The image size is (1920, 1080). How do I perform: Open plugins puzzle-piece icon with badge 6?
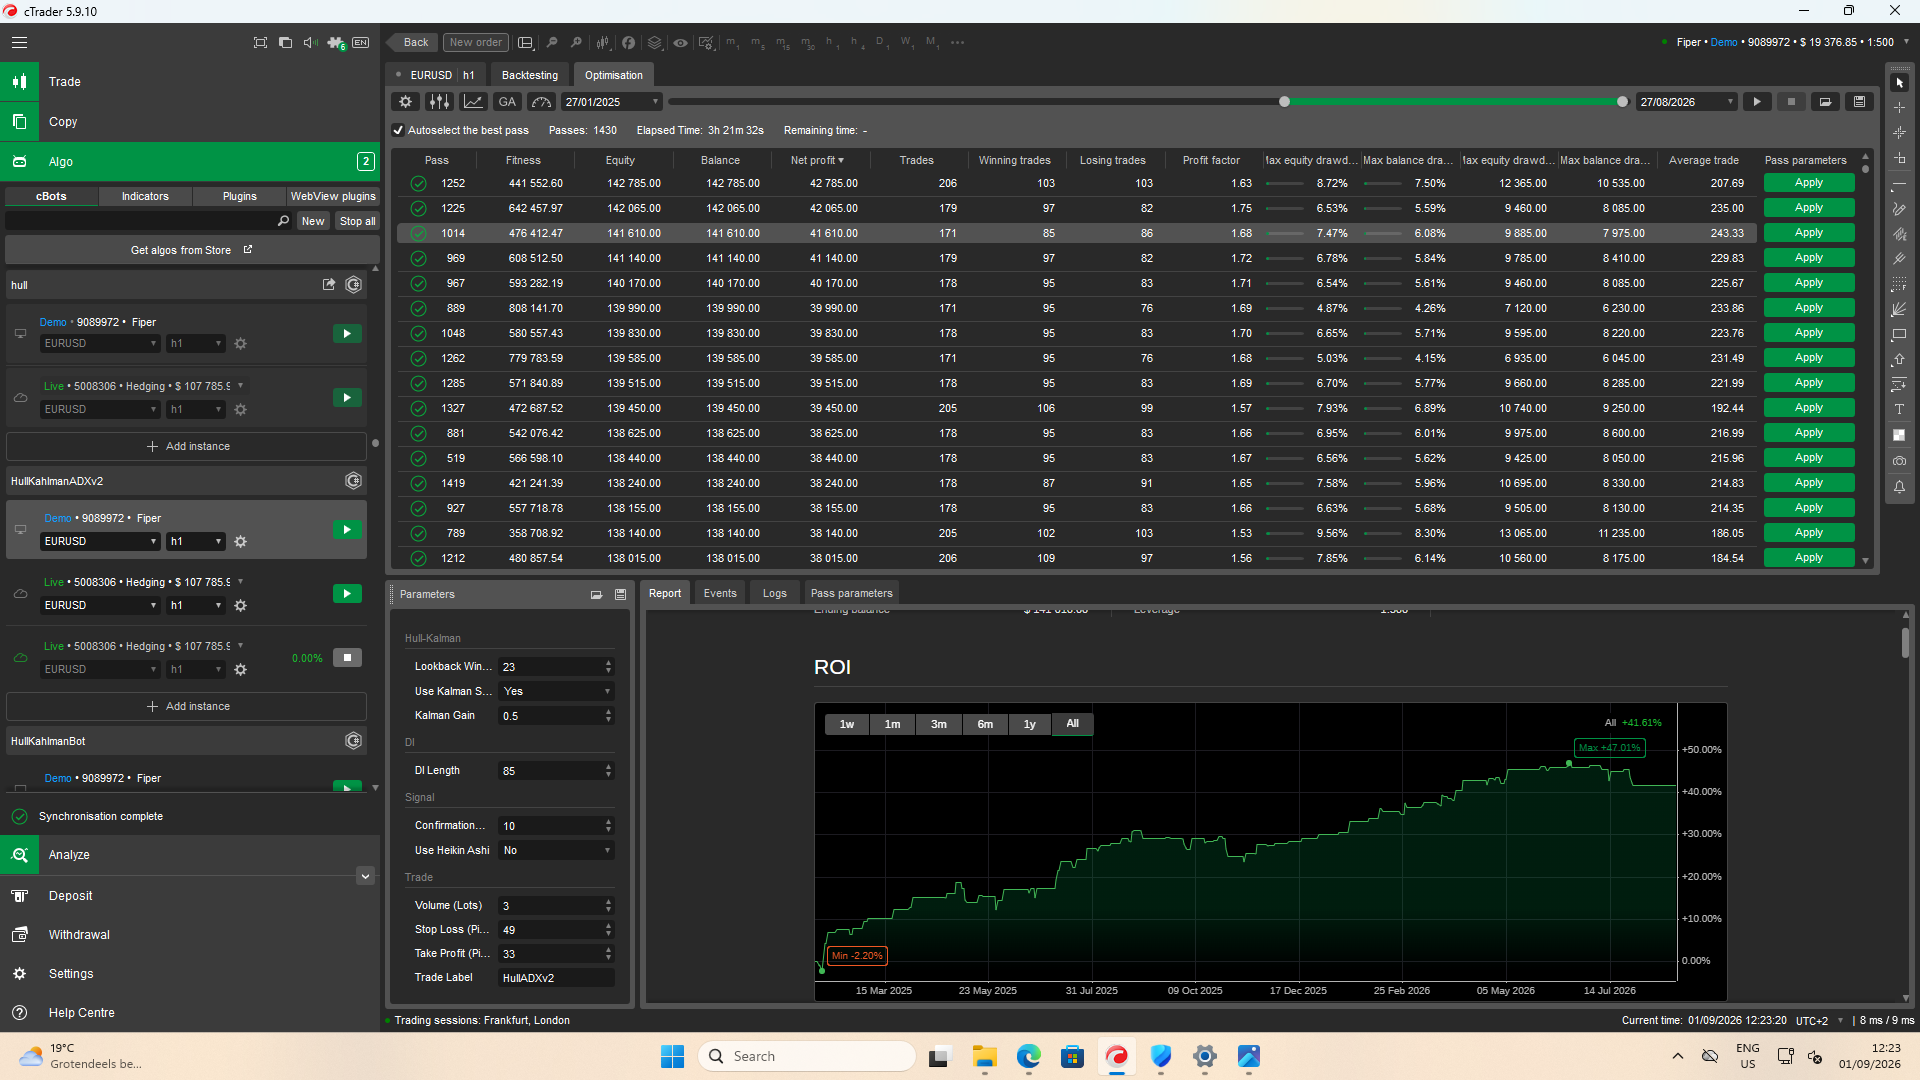point(335,42)
